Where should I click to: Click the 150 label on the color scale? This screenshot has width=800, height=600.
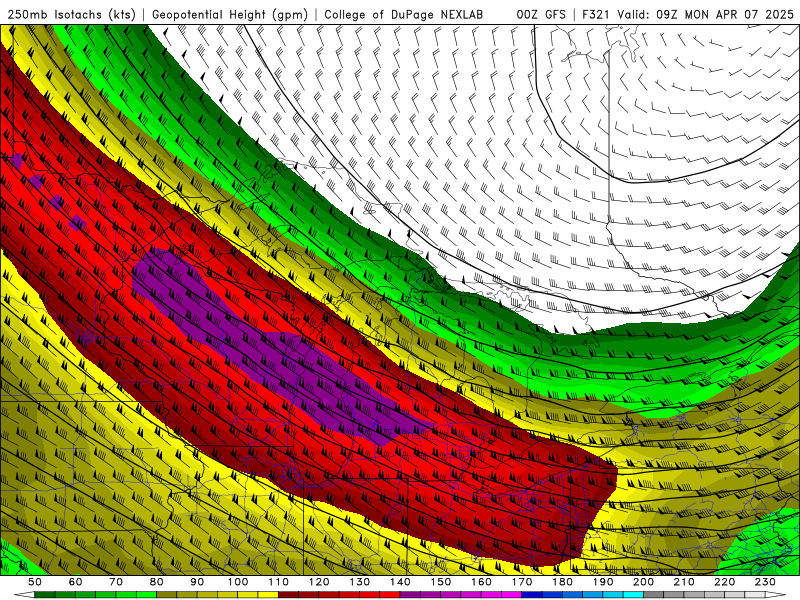441,582
